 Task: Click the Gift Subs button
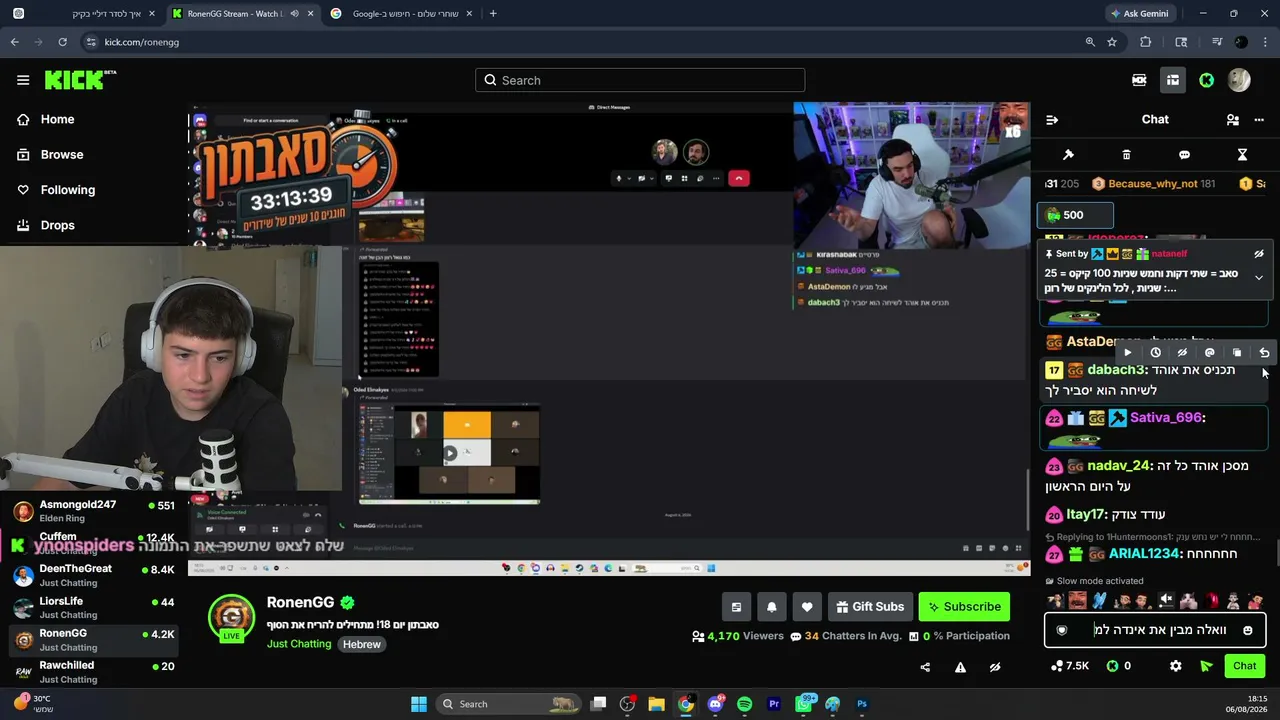click(x=869, y=606)
